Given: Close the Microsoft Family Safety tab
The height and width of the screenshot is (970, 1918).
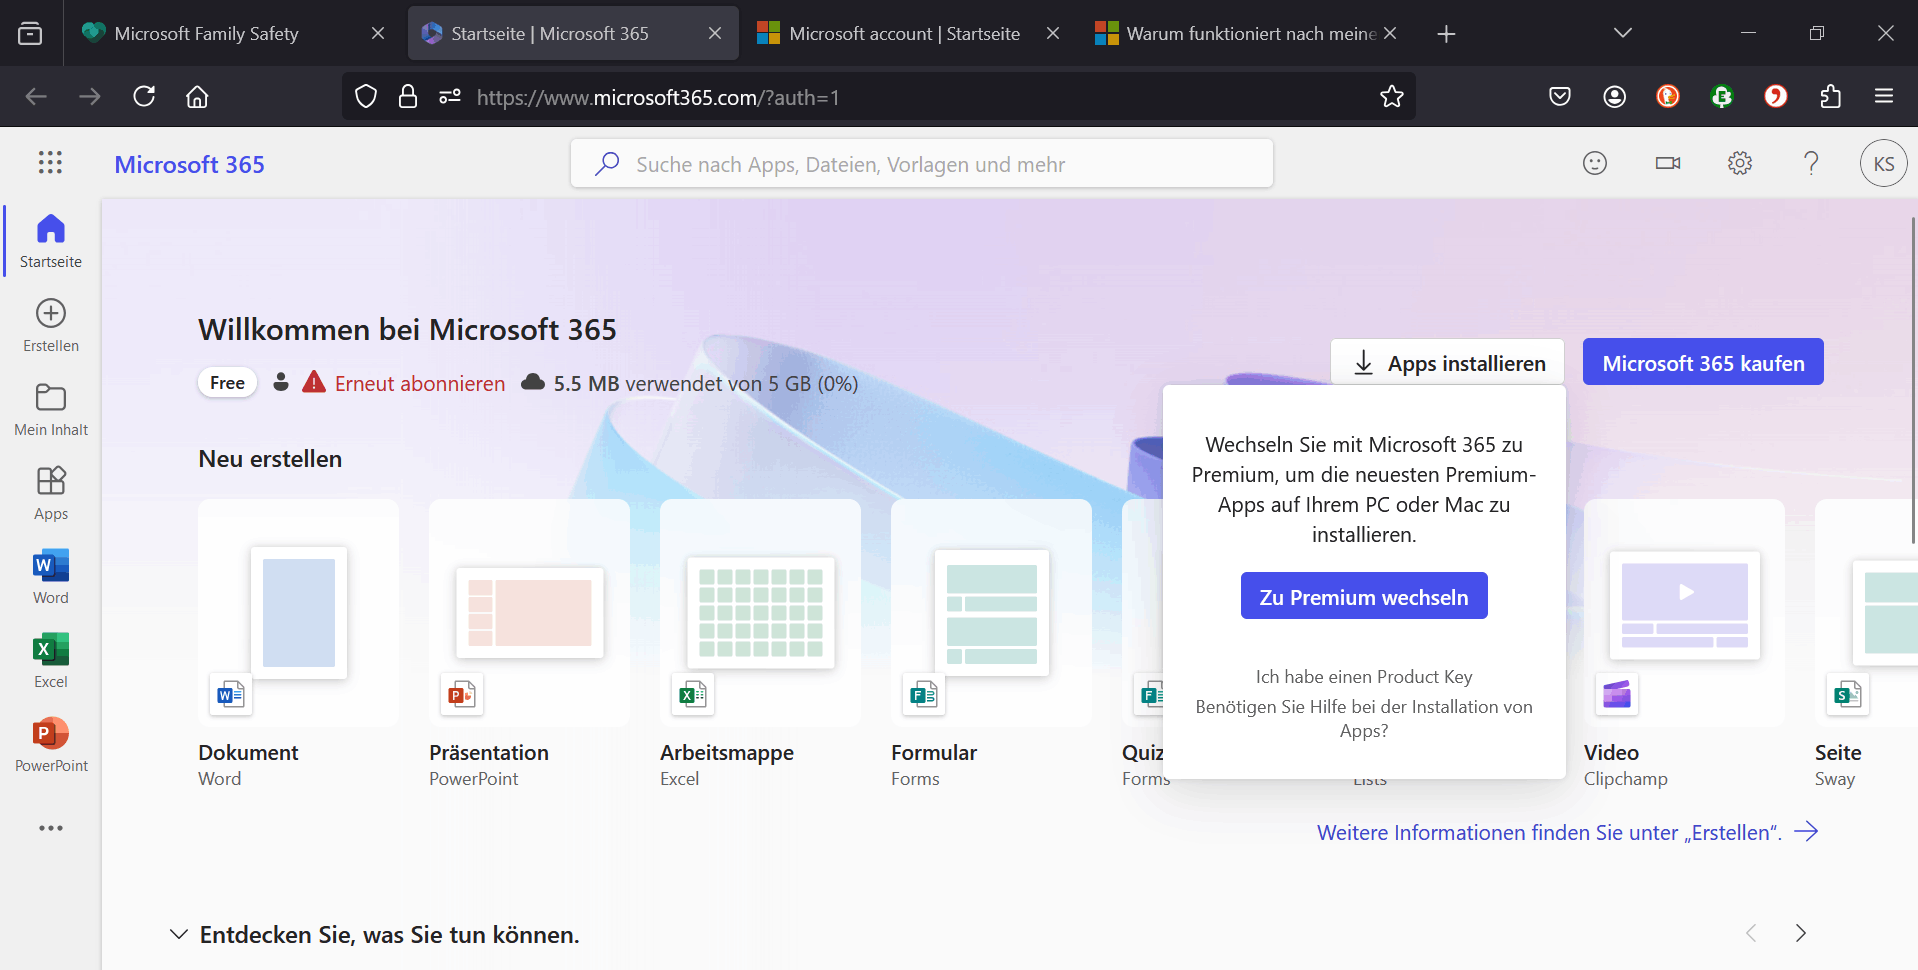Looking at the screenshot, I should pos(378,33).
